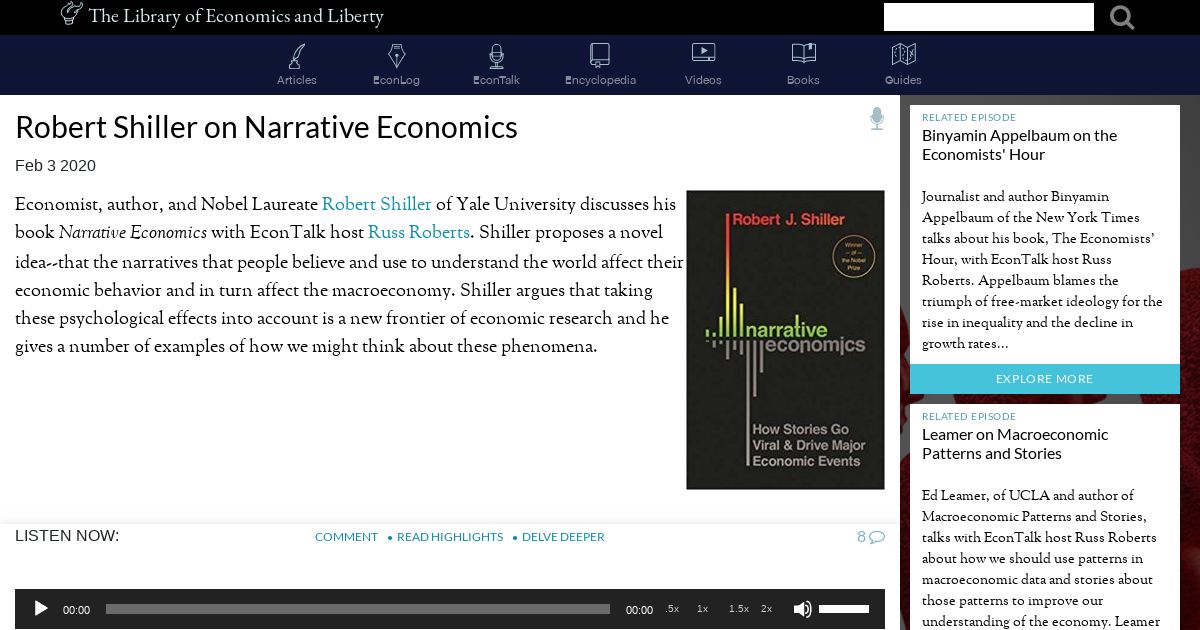Click the elapsed time 00:00 readout
This screenshot has height=630, width=1200.
coord(76,610)
